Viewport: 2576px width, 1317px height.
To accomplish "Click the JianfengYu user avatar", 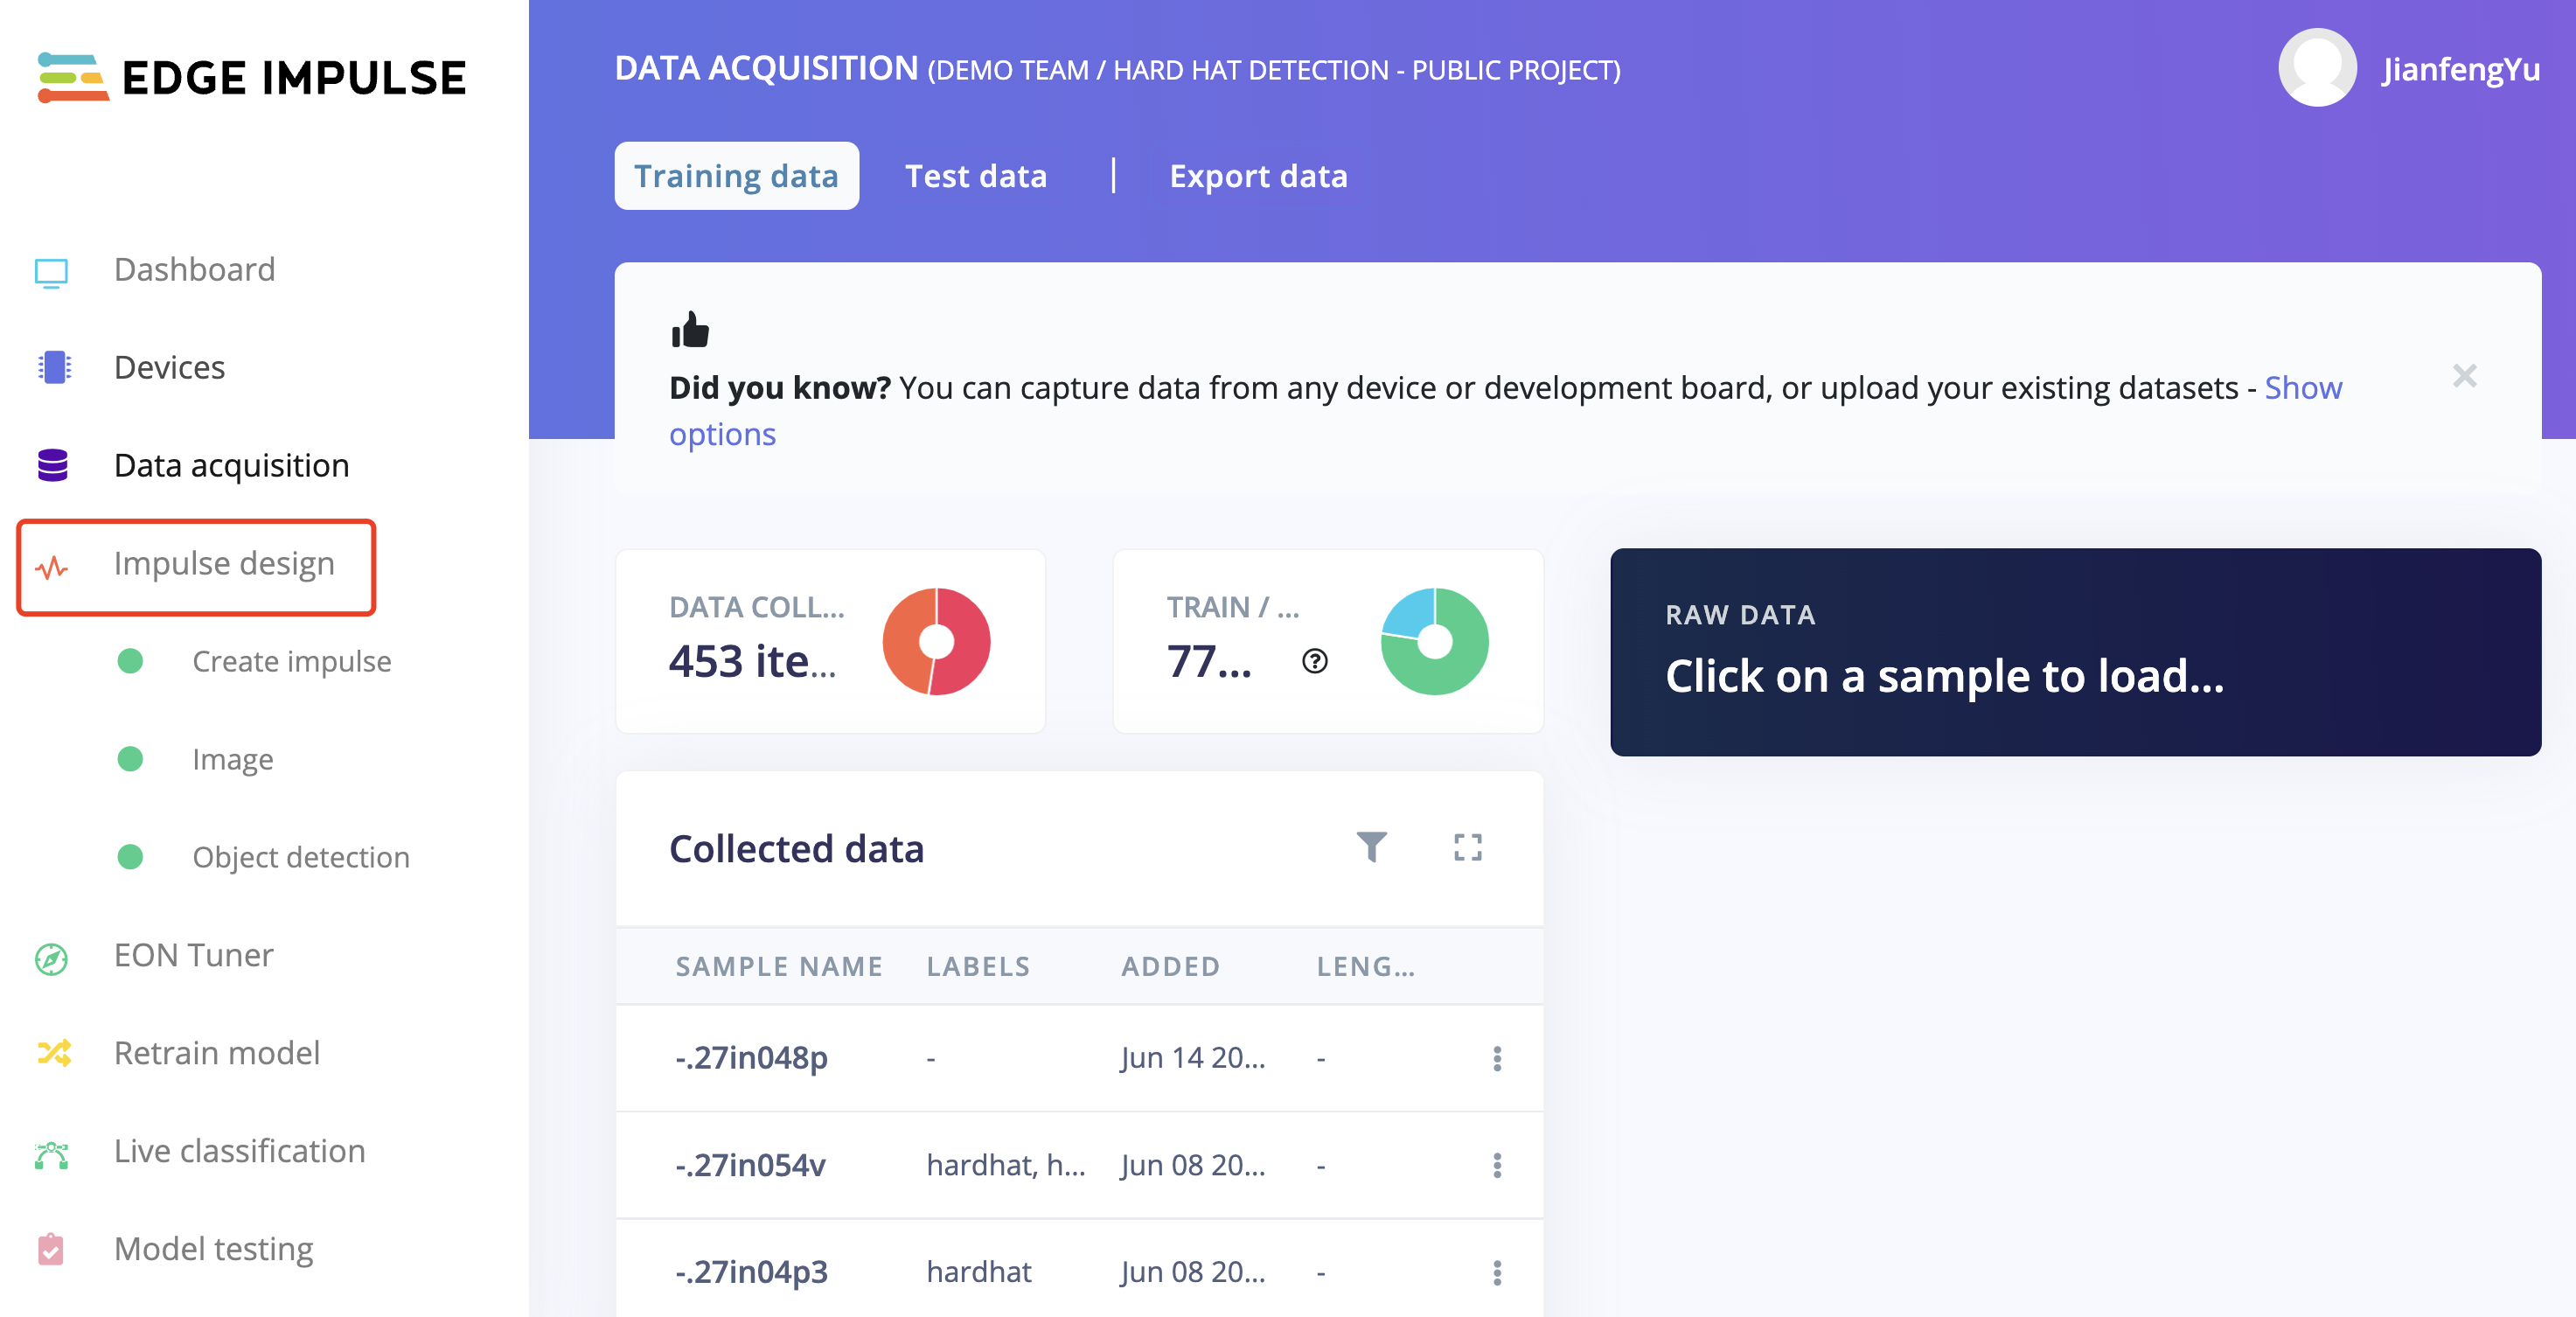I will pyautogui.click(x=2316, y=68).
